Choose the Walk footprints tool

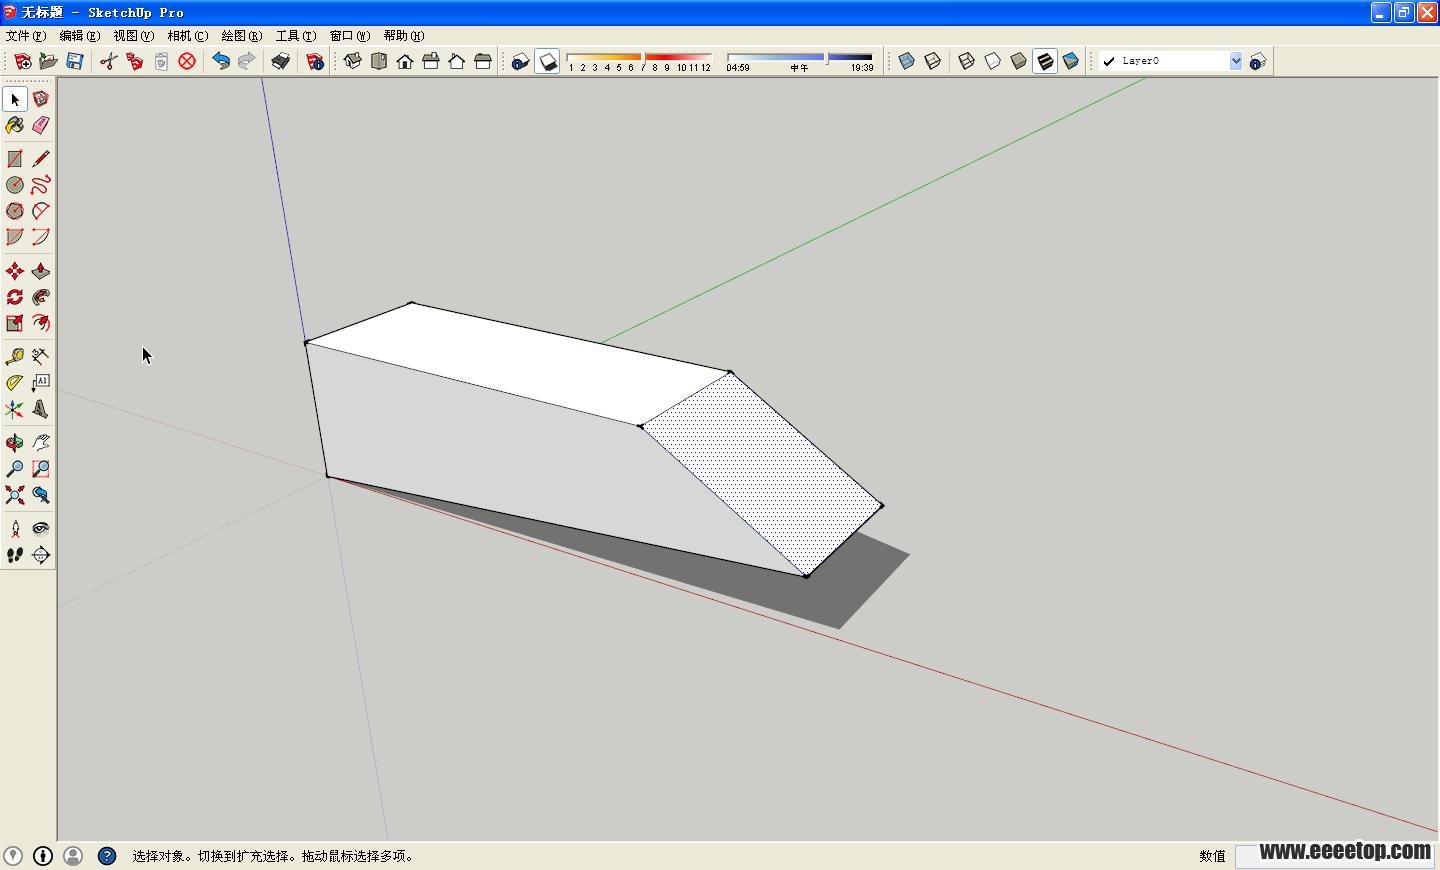[15, 555]
